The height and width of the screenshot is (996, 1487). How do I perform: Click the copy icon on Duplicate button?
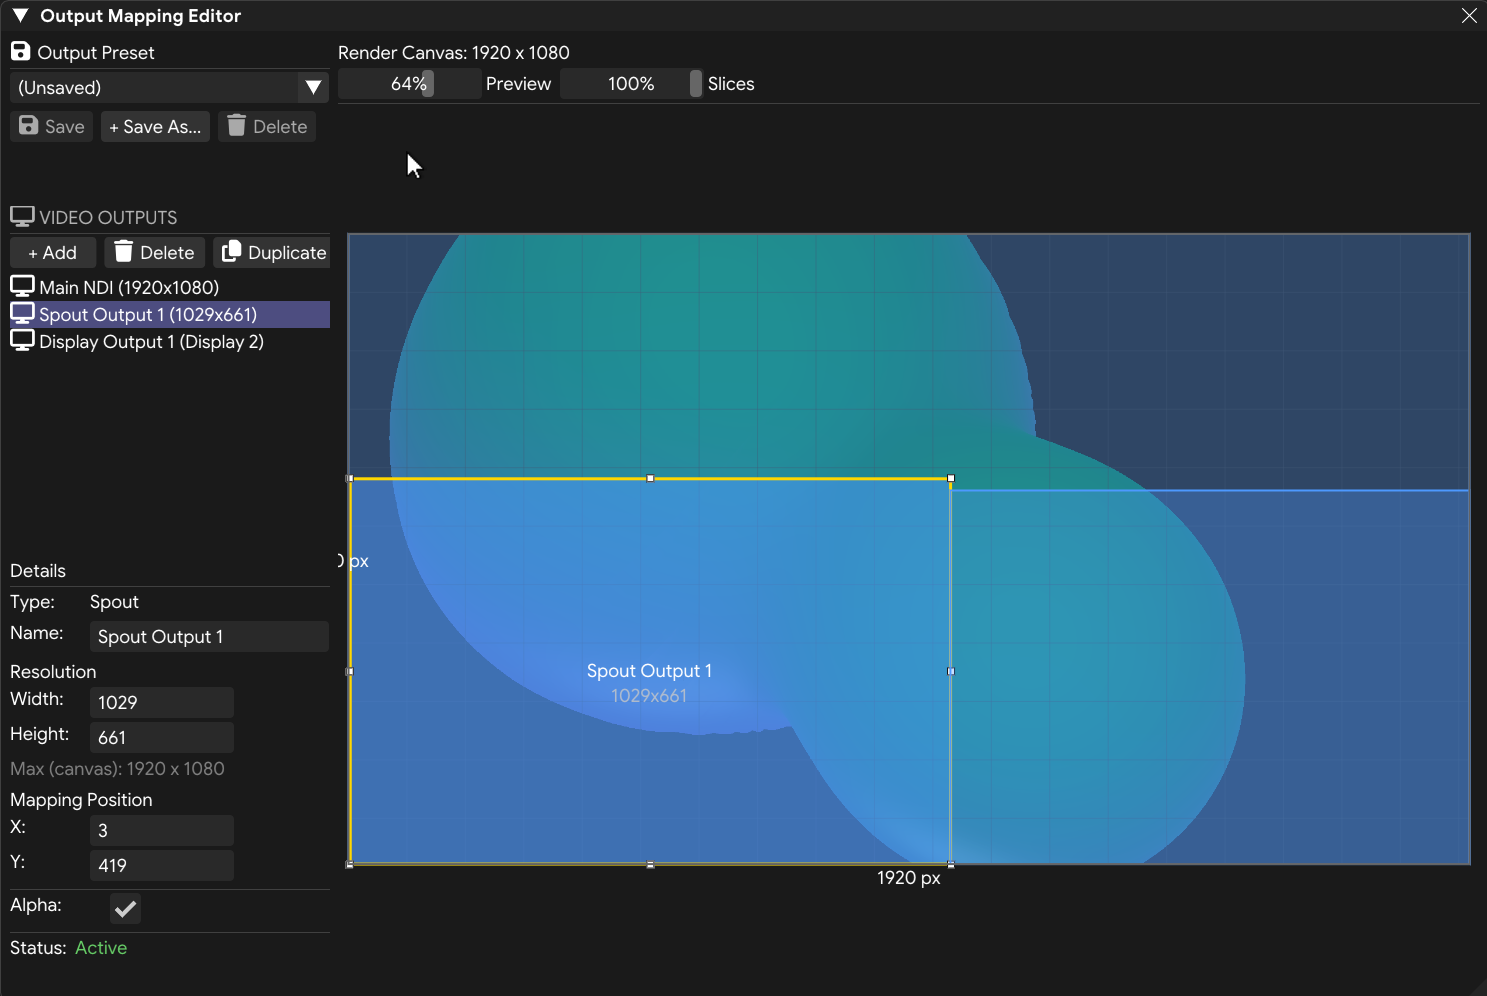pos(231,251)
